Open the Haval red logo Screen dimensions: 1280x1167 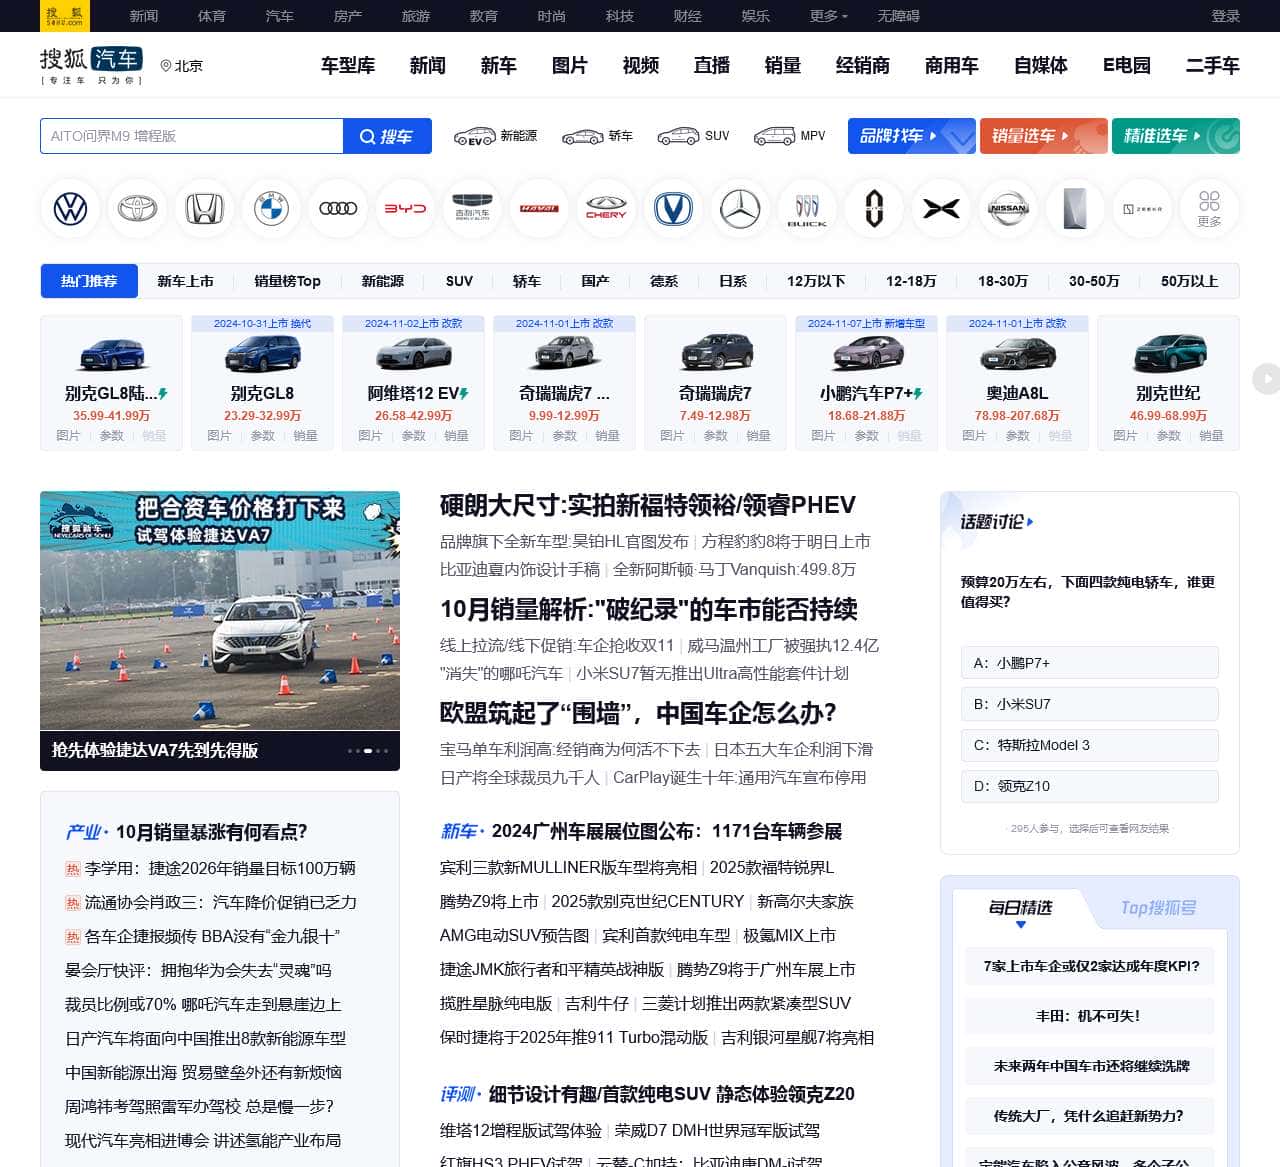point(539,208)
